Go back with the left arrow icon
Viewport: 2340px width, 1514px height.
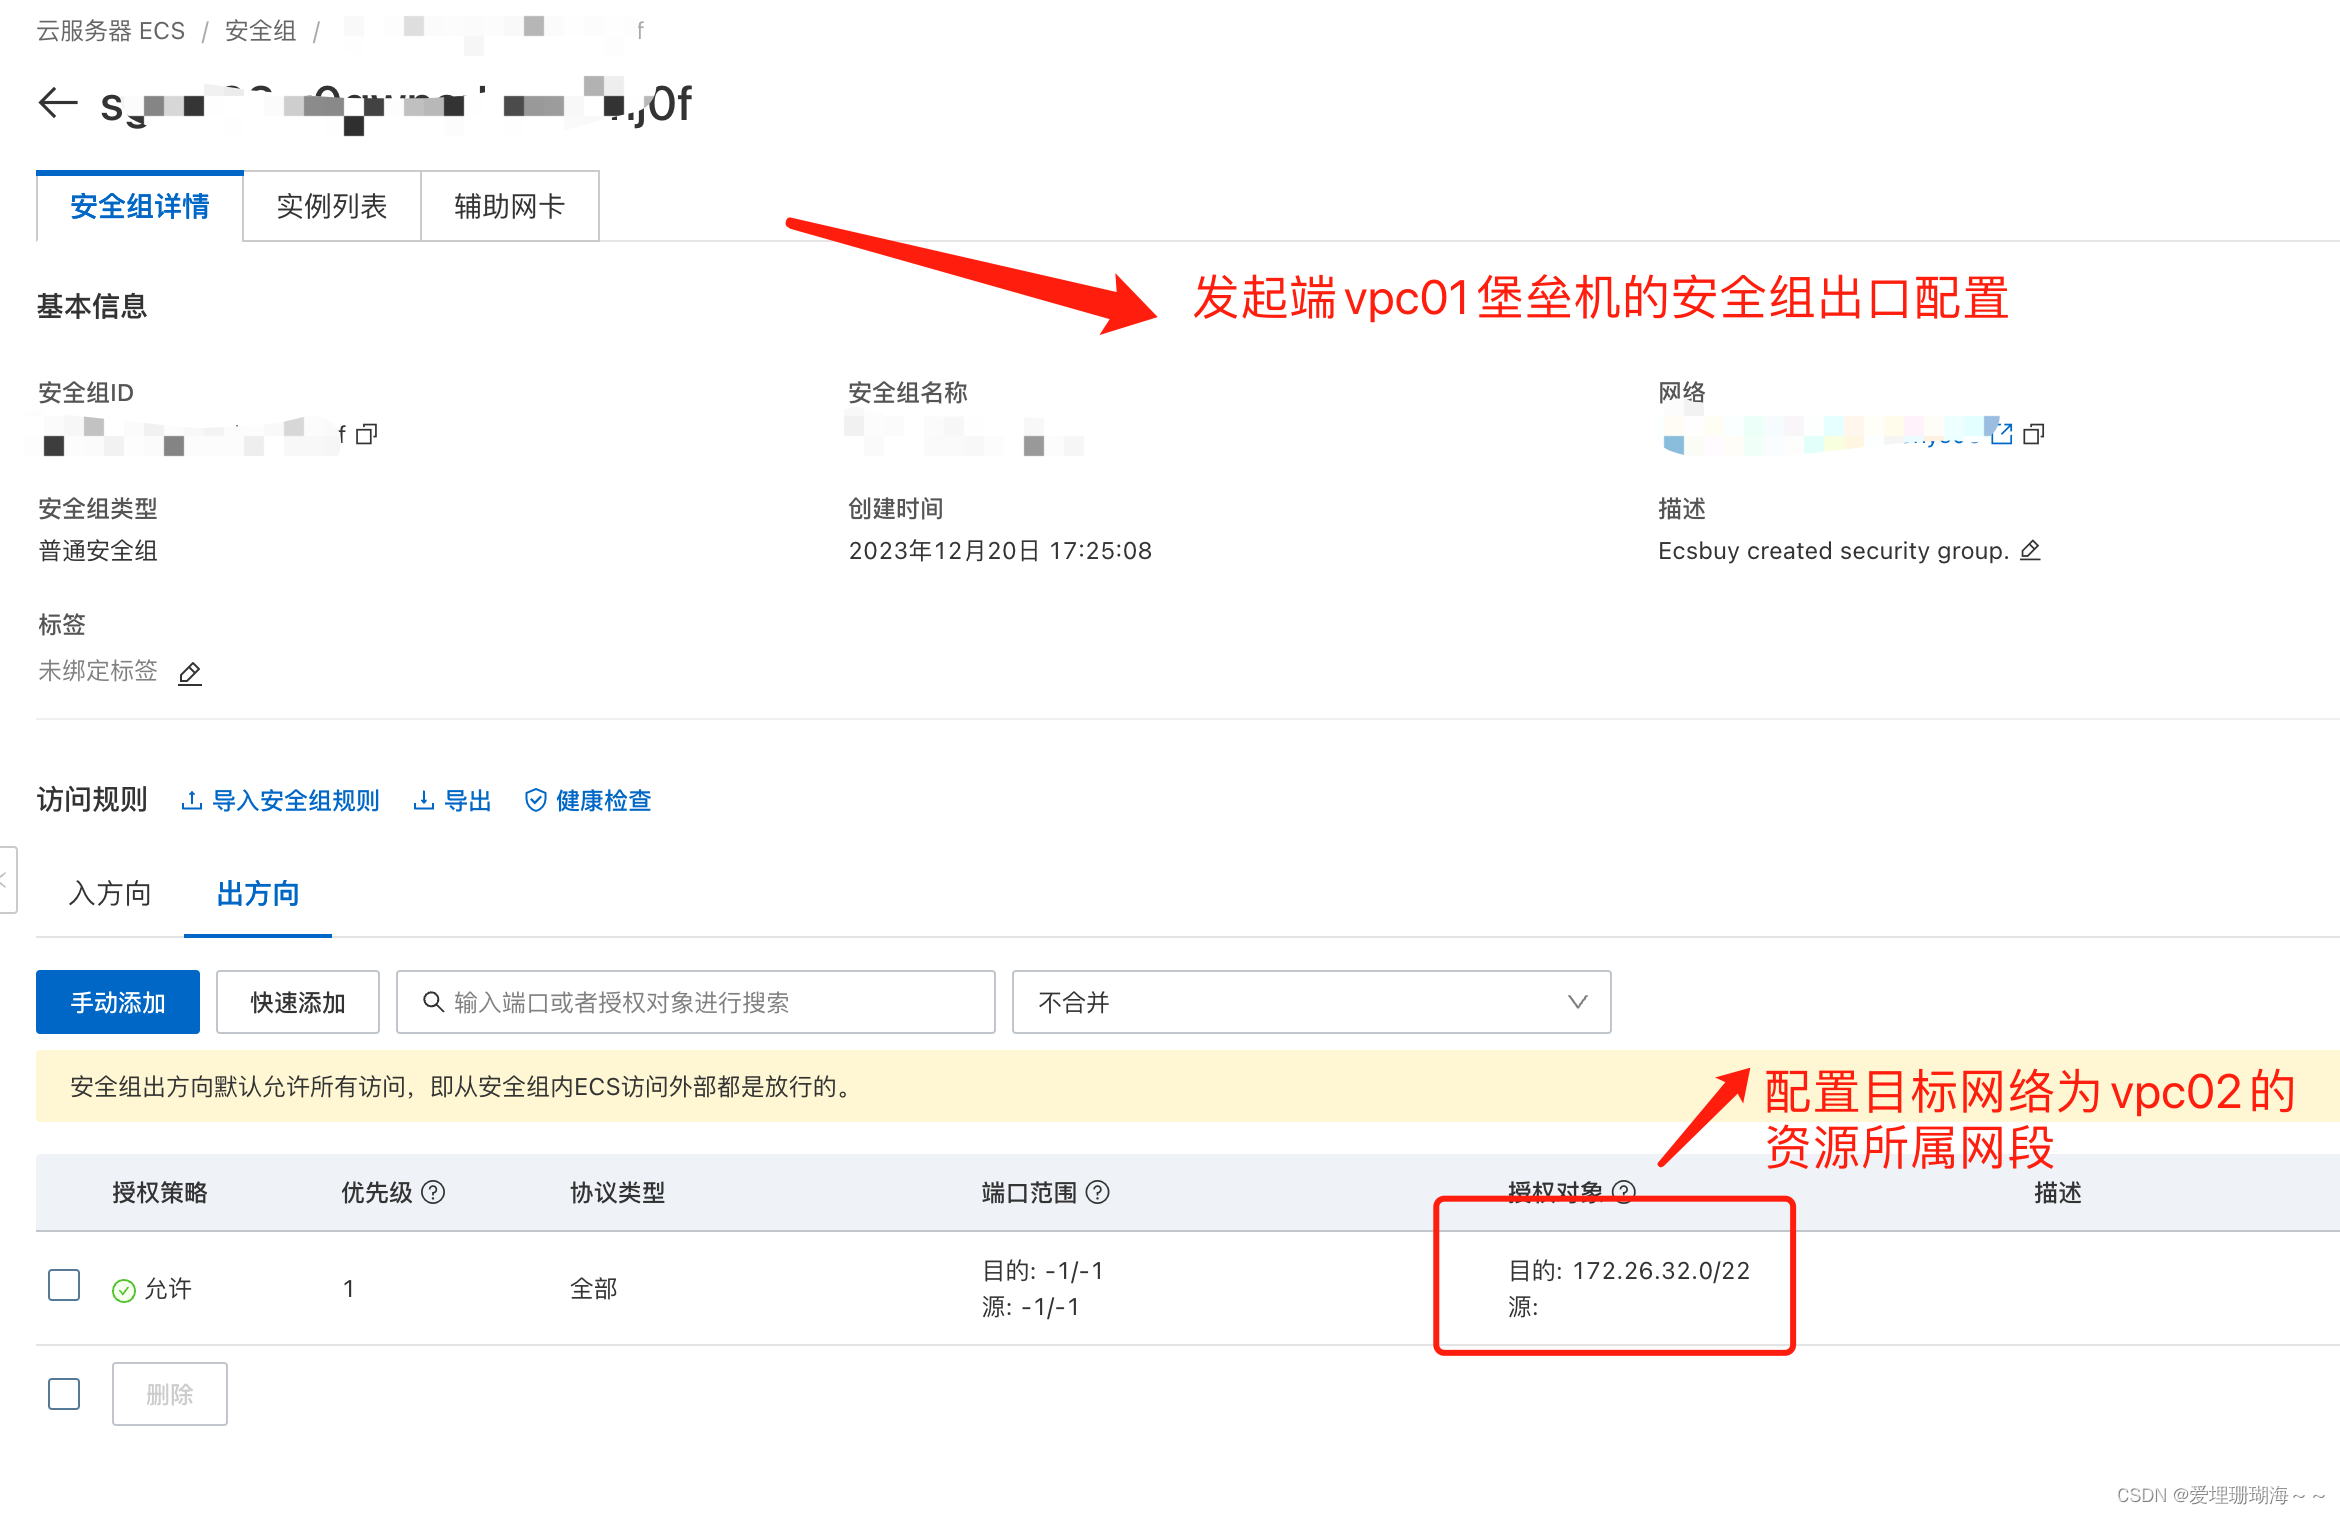tap(58, 103)
